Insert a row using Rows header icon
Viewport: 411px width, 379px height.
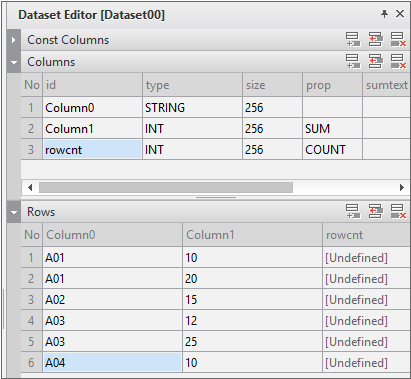(375, 211)
